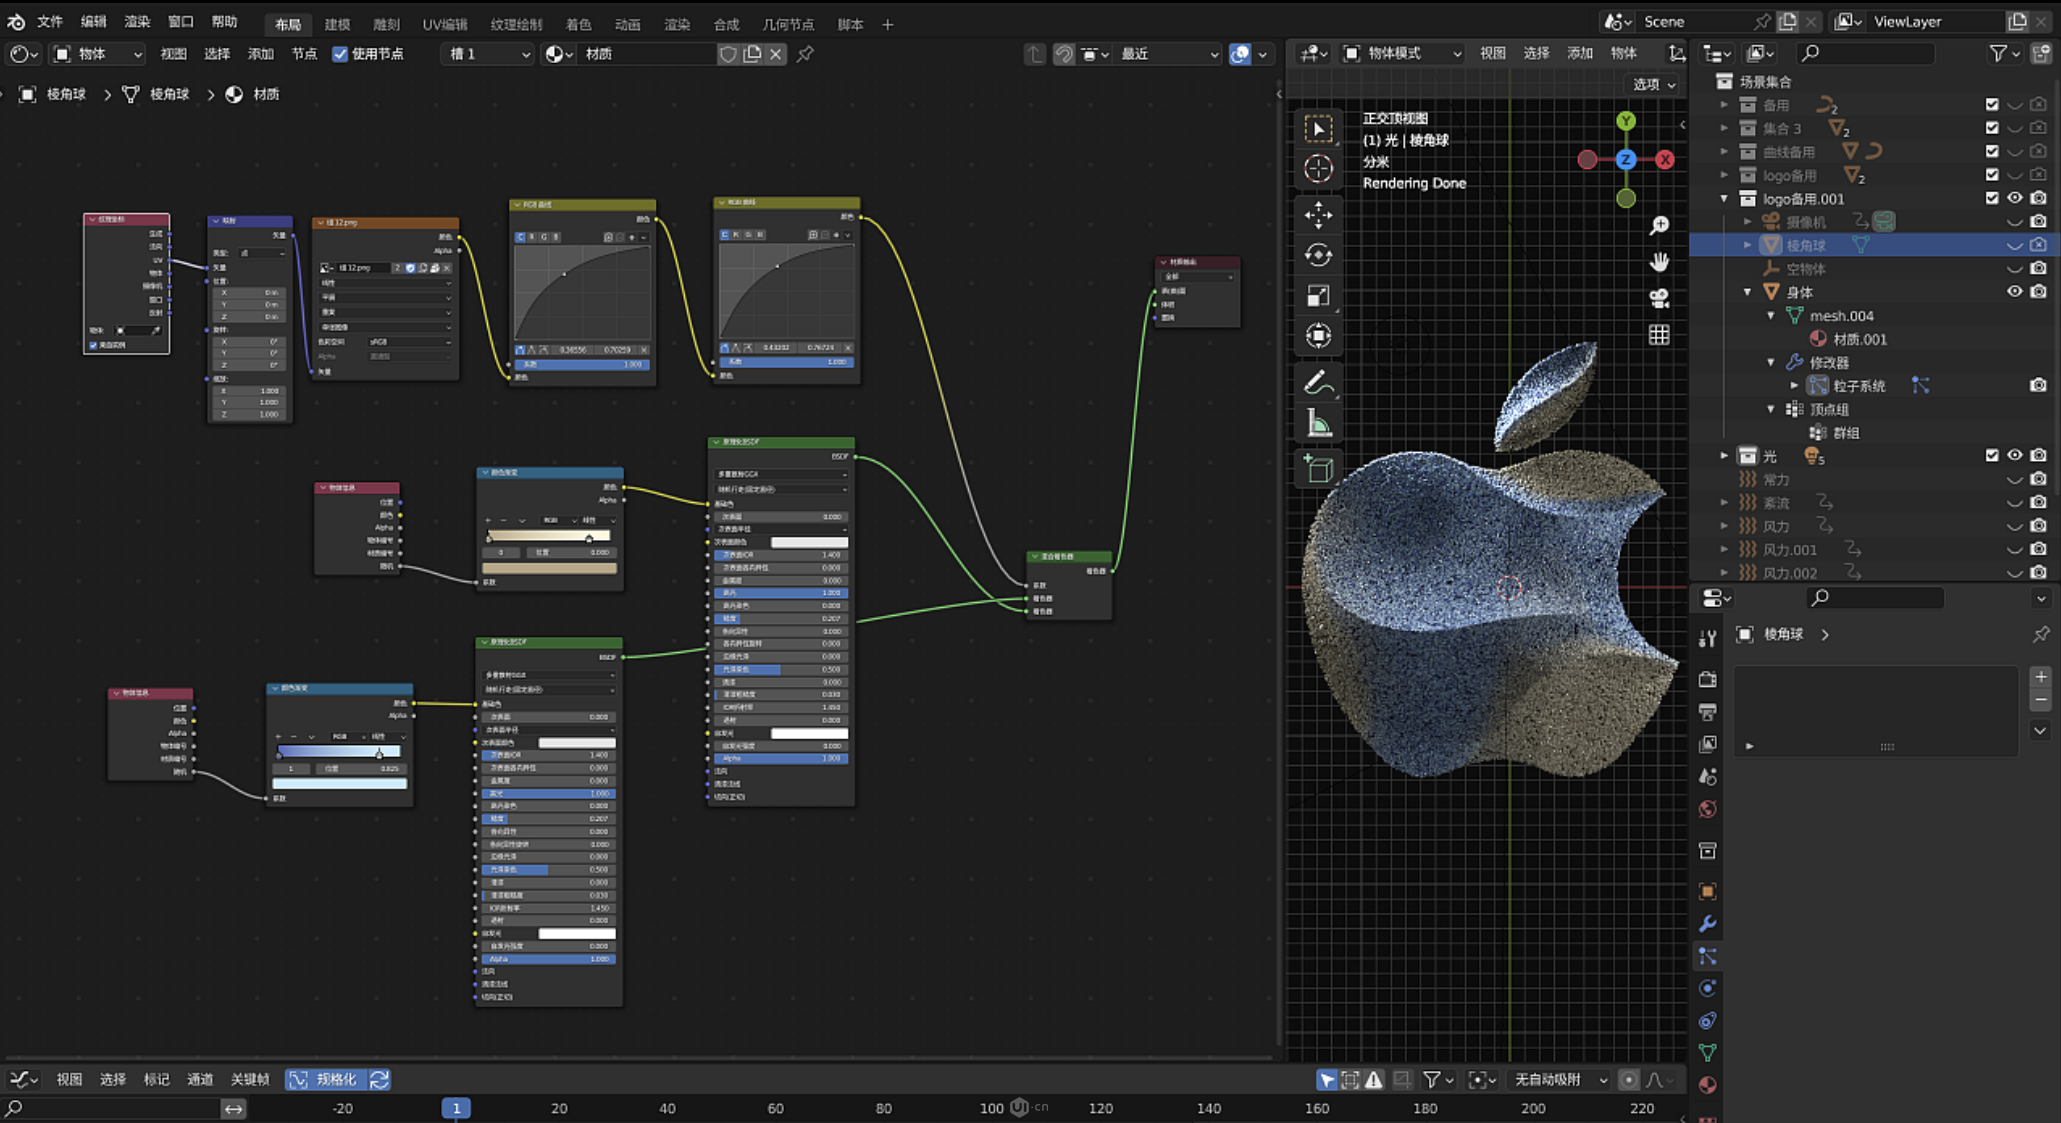
Task: Open the World properties tab
Action: pos(1707,809)
